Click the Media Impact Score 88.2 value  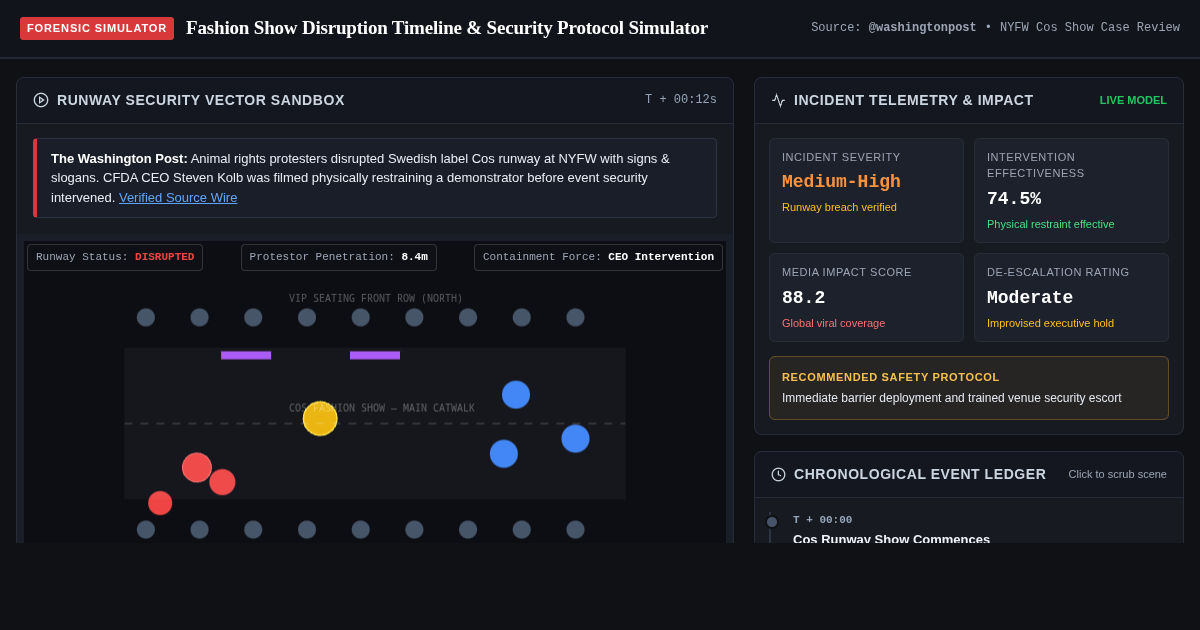(804, 298)
